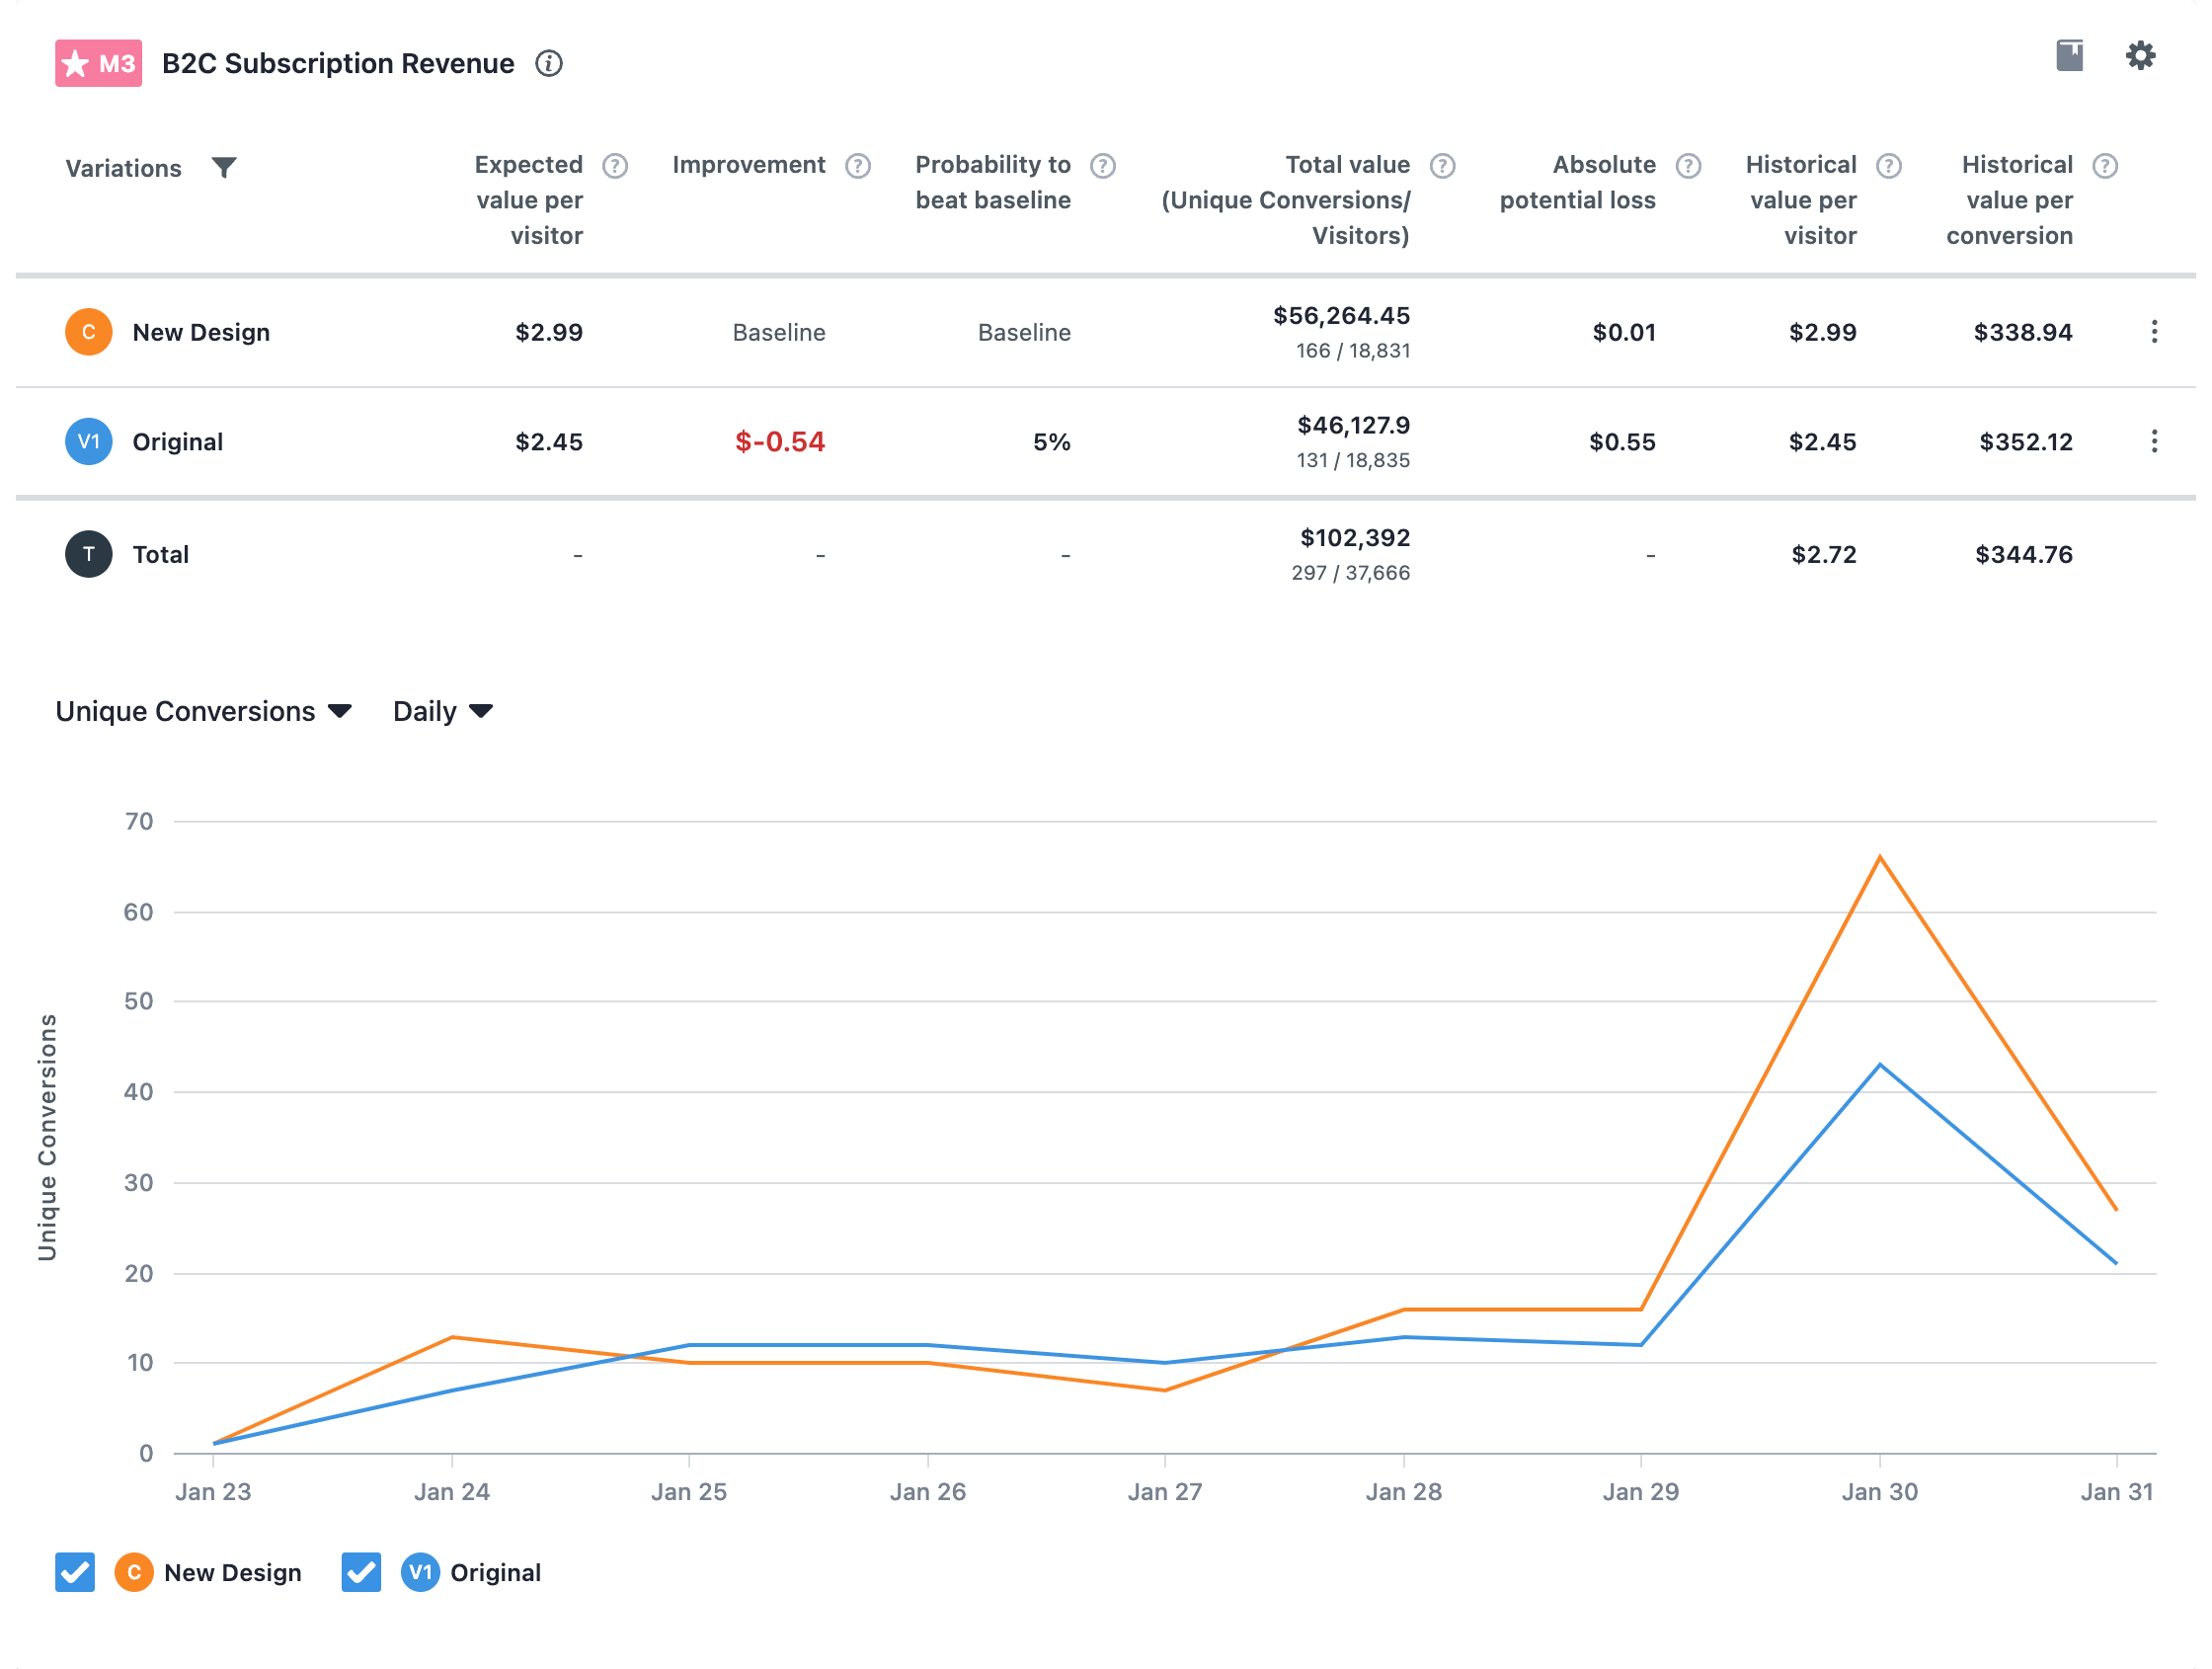The image size is (2212, 1669).
Task: Click the orange line peak at Jan 30
Action: (1879, 857)
